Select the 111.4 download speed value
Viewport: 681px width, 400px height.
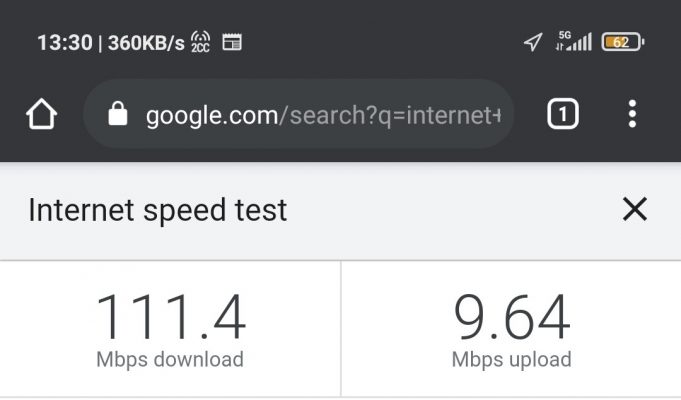tap(171, 316)
